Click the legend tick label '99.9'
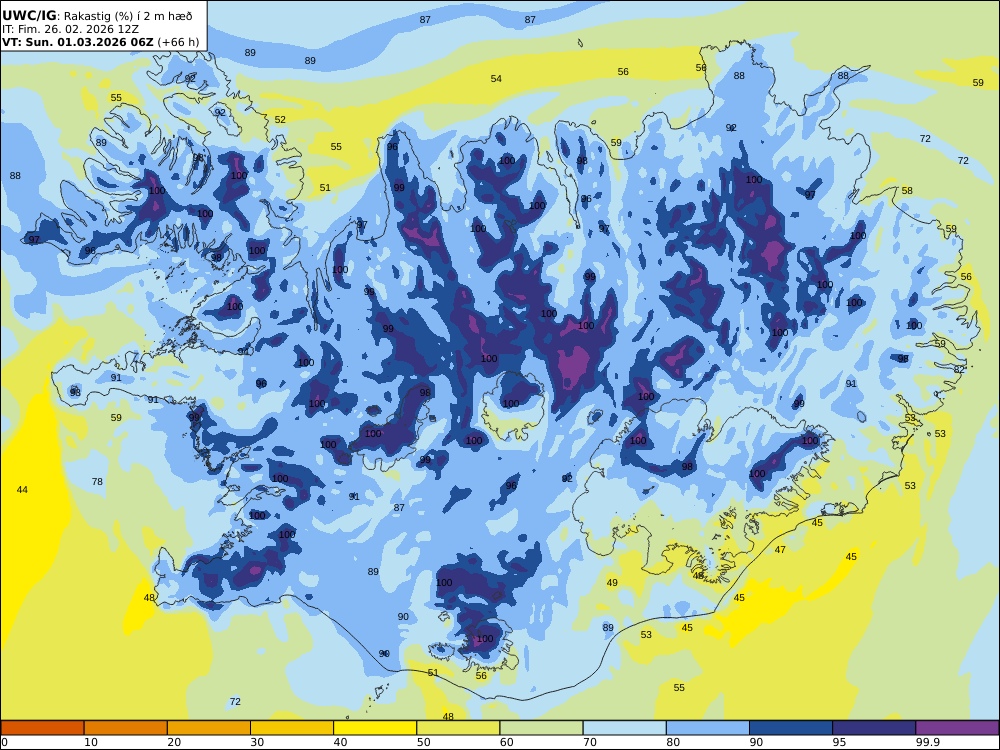This screenshot has width=1000, height=750. (927, 742)
